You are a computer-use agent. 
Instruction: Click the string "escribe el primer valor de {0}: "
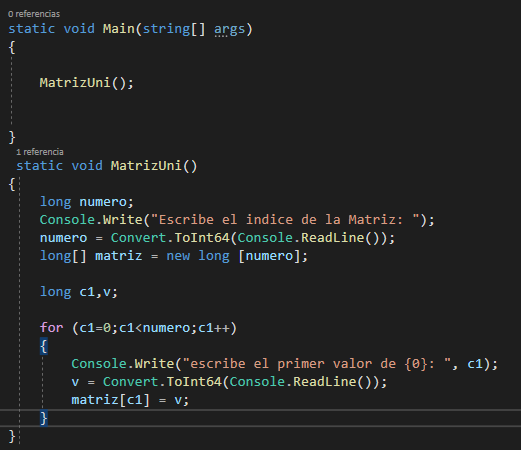[x=317, y=364]
